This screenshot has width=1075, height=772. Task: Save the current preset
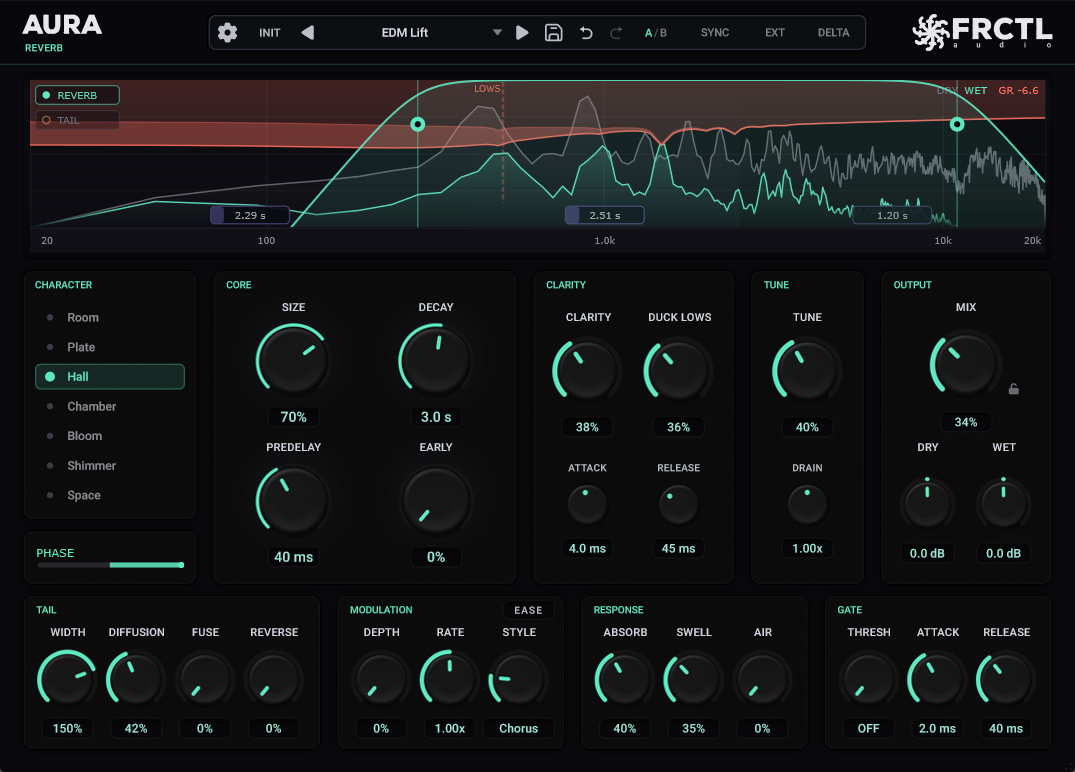553,32
